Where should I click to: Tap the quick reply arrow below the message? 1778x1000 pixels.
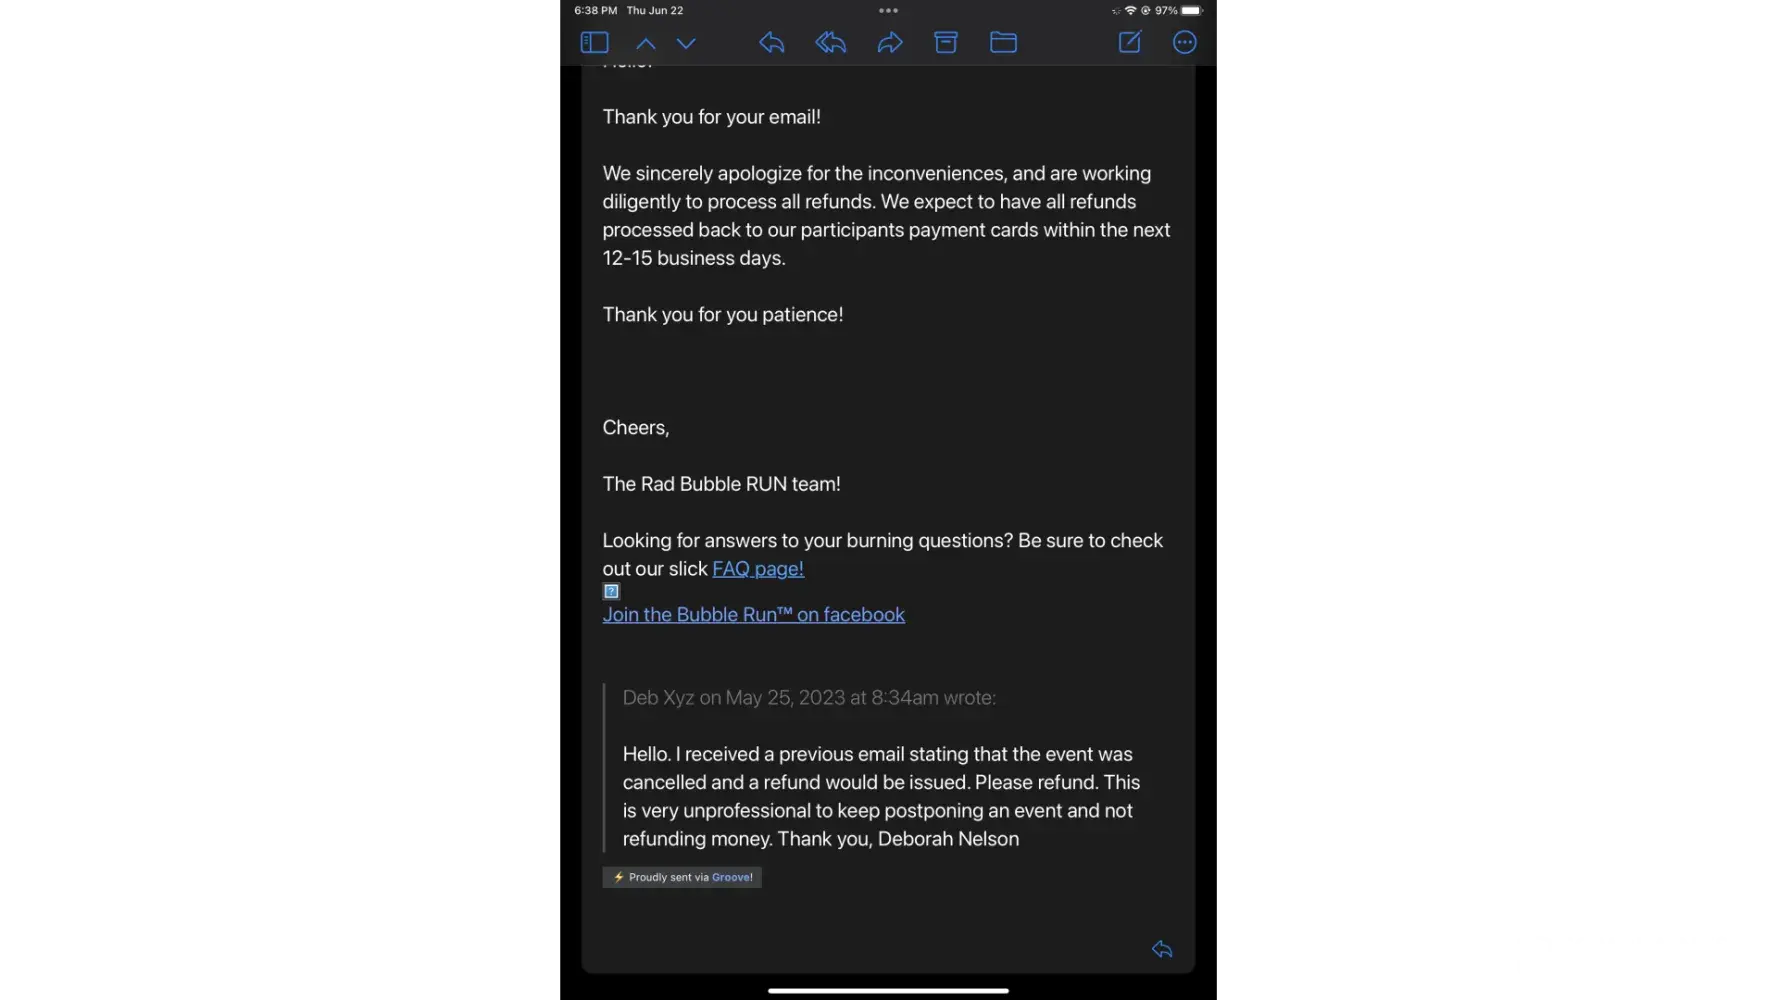coord(1162,949)
